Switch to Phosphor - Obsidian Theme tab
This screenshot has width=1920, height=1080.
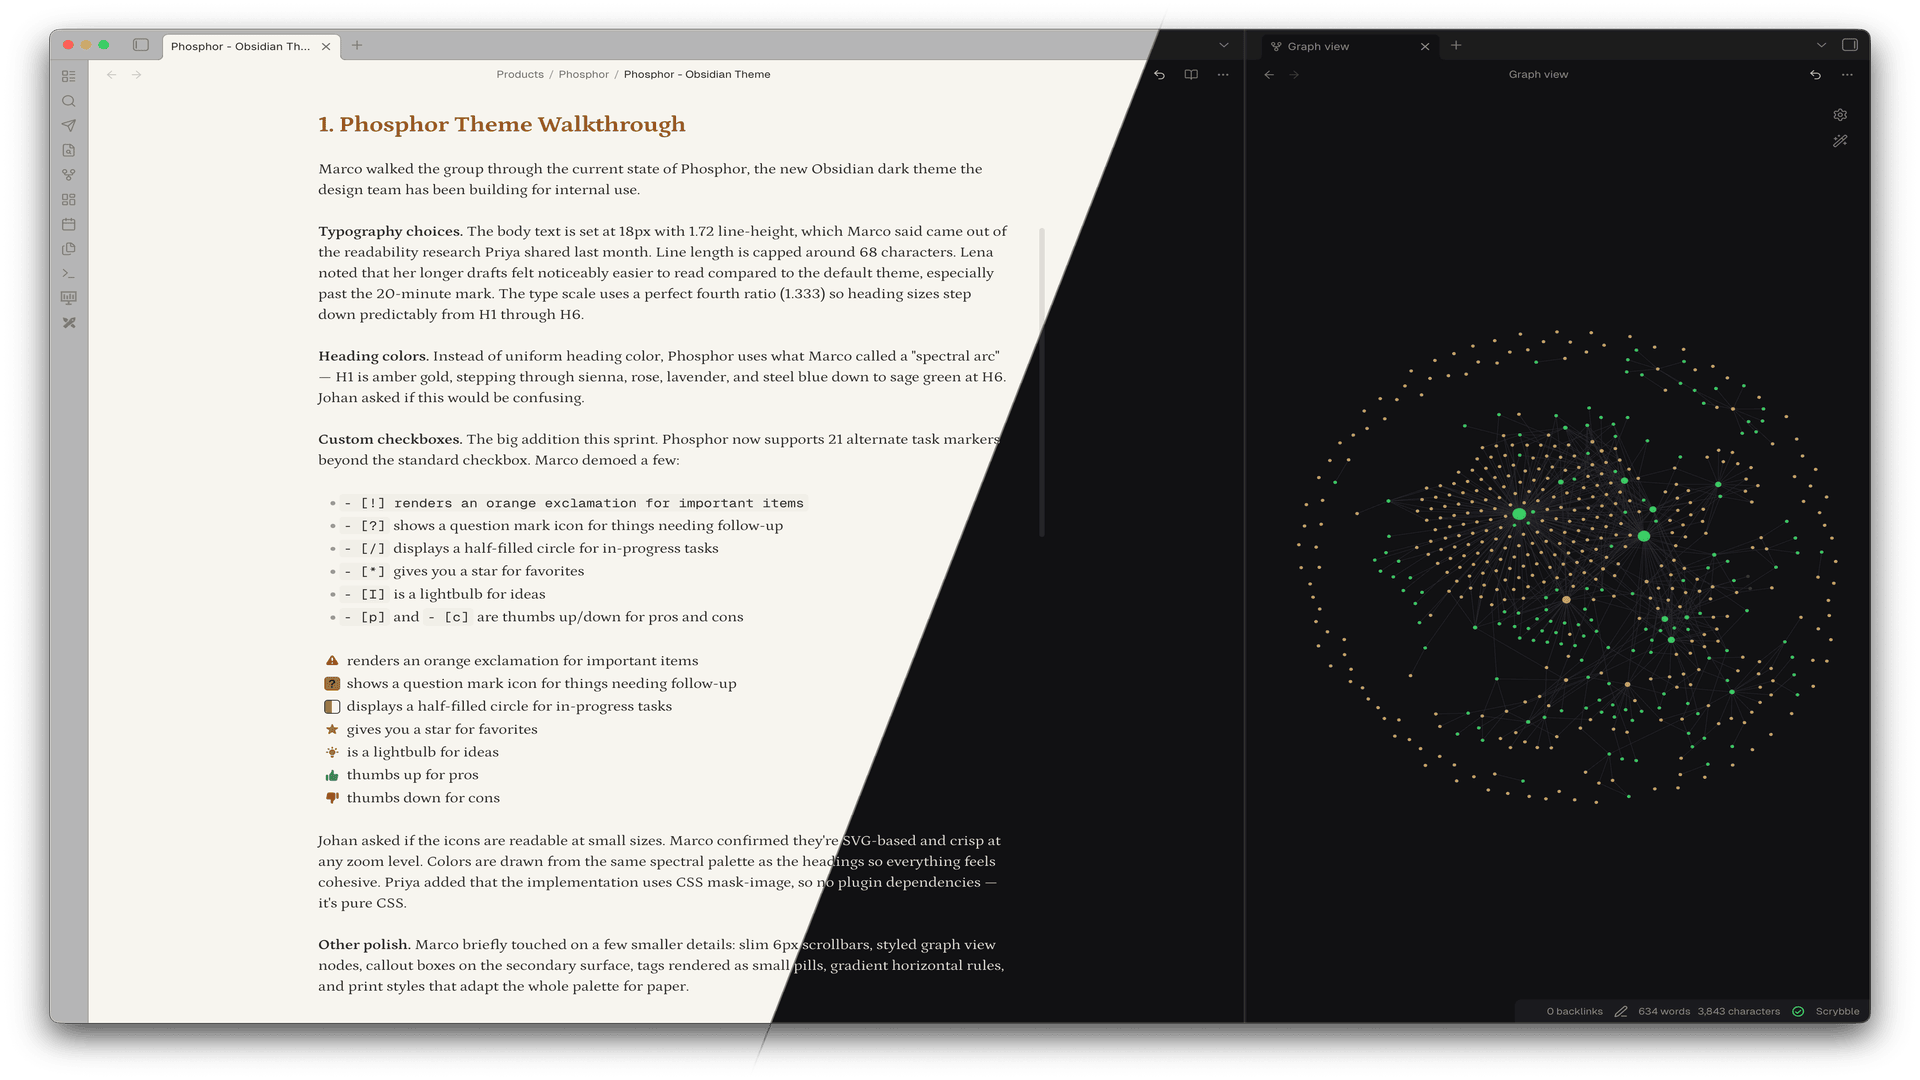pos(240,46)
